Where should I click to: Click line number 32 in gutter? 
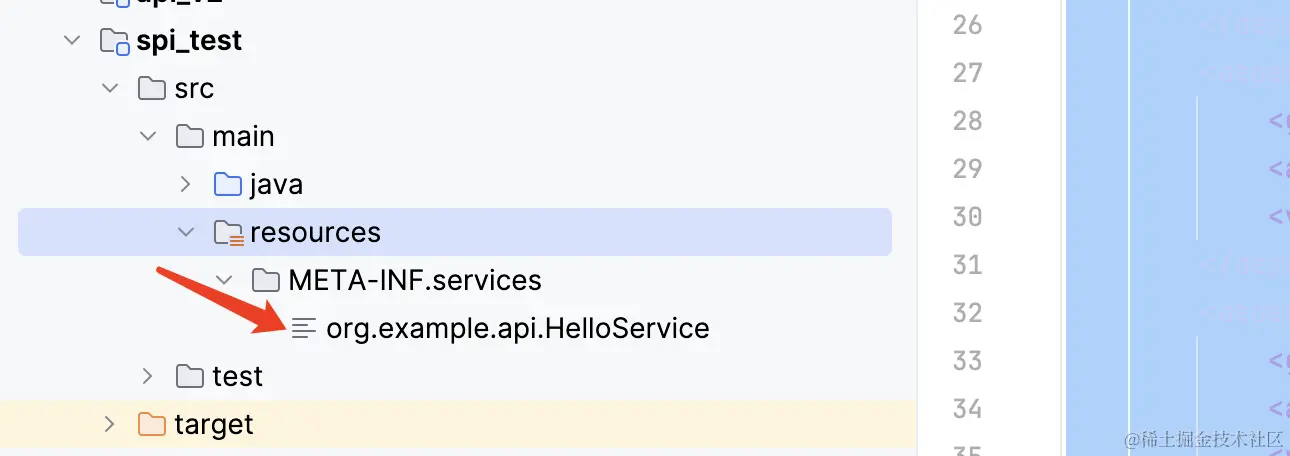967,313
